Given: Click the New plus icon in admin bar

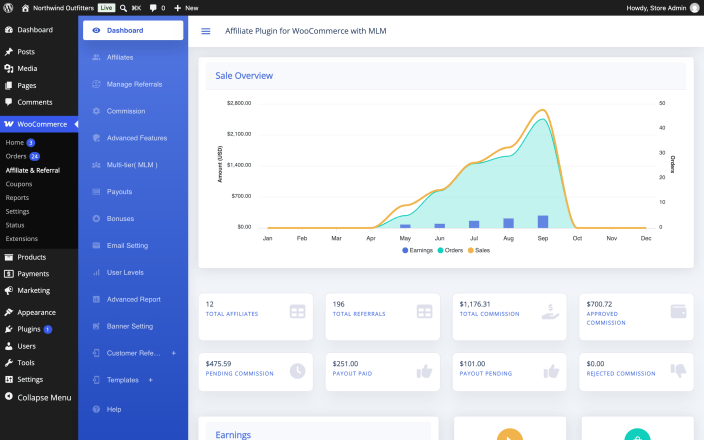Looking at the screenshot, I should coord(177,8).
